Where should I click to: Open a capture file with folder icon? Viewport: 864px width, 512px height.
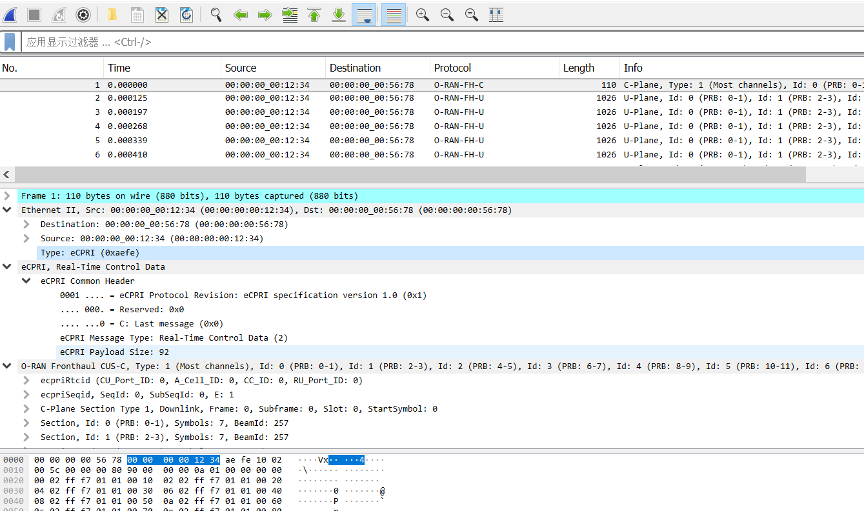[112, 15]
